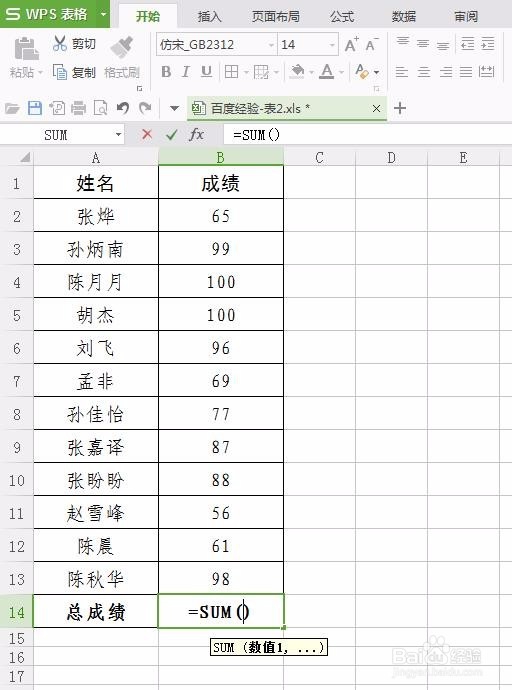Toggle Underline formatting
This screenshot has width=512, height=690.
[206, 71]
